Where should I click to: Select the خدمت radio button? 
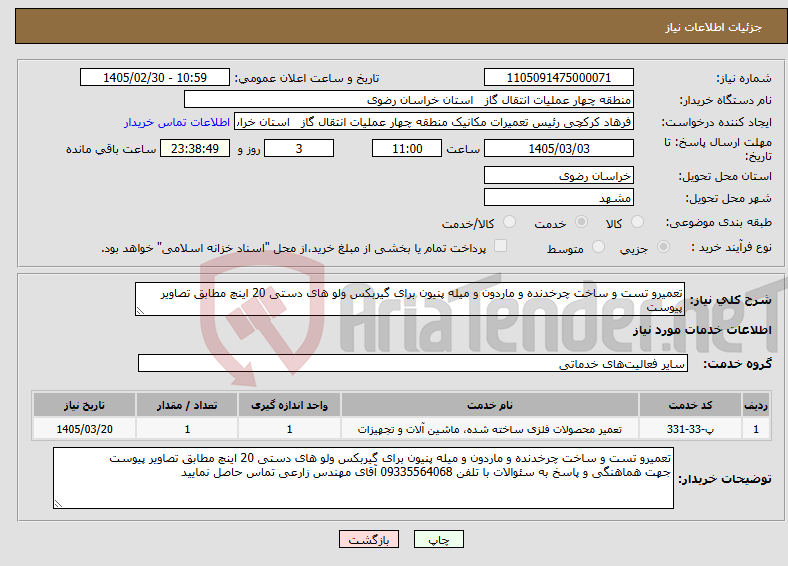581,222
